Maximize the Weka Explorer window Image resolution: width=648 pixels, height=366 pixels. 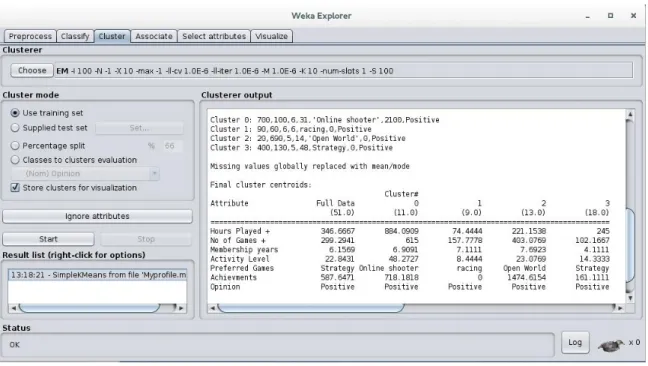610,16
